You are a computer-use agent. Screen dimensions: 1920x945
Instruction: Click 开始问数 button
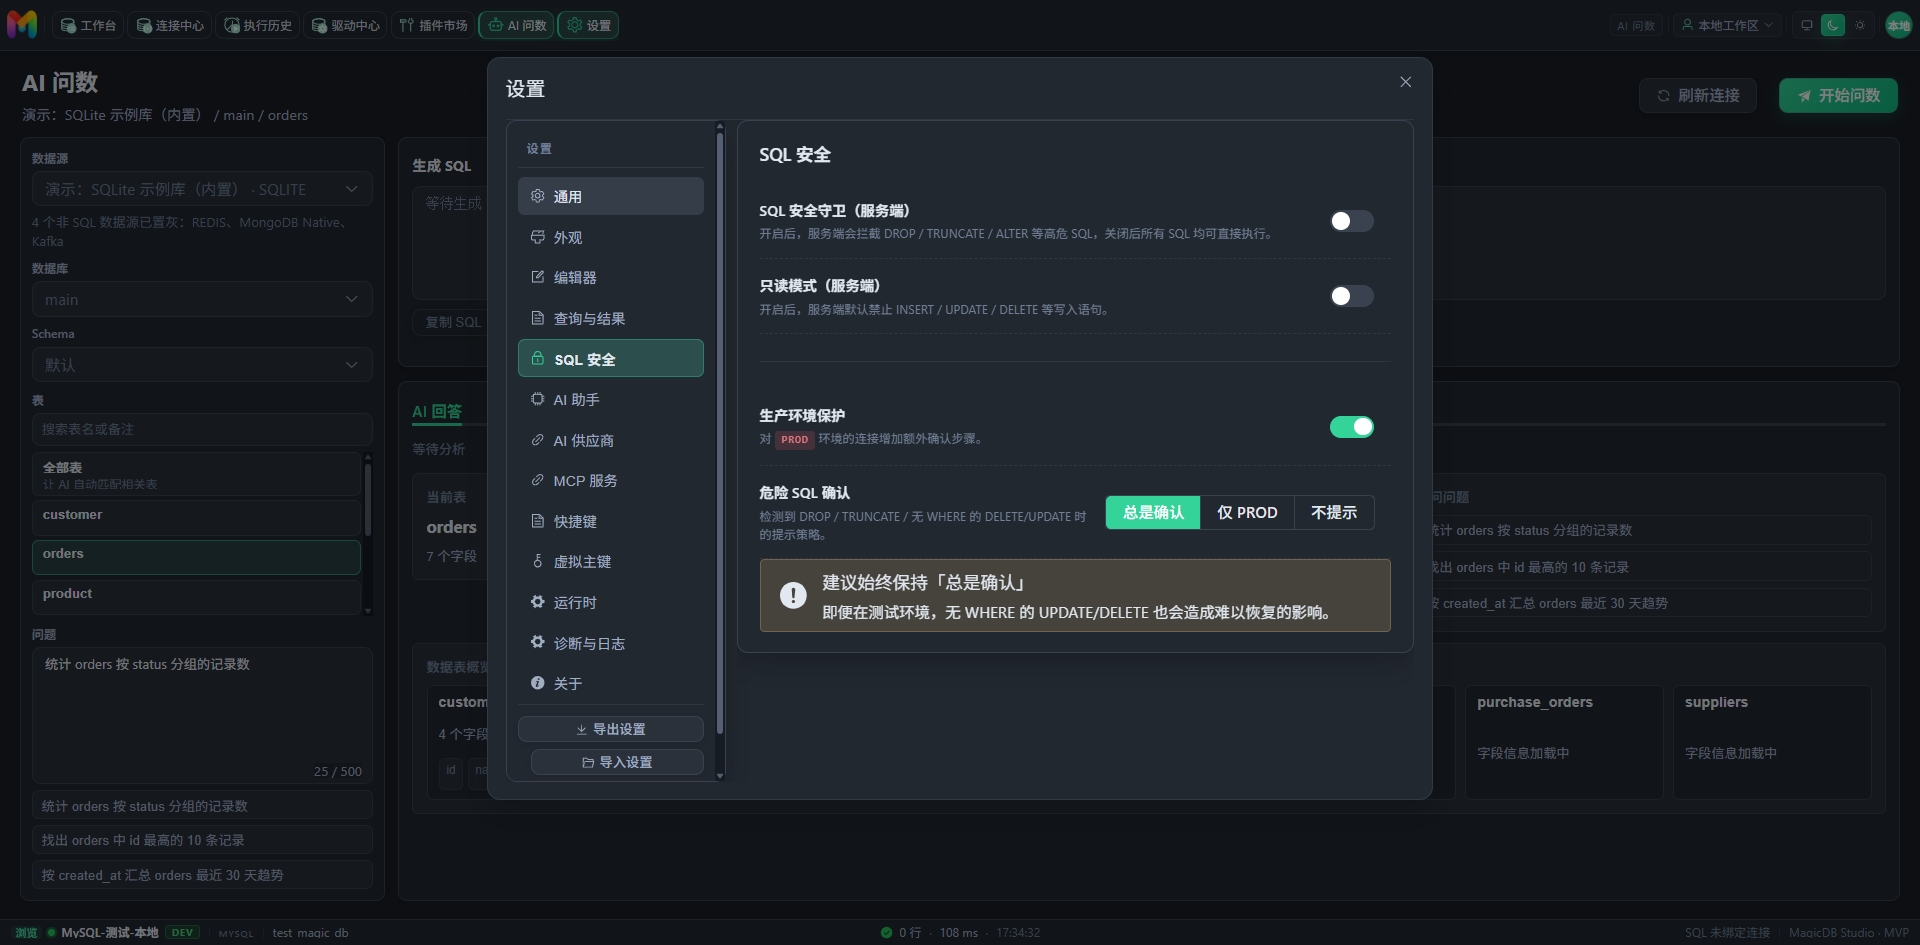coord(1838,95)
